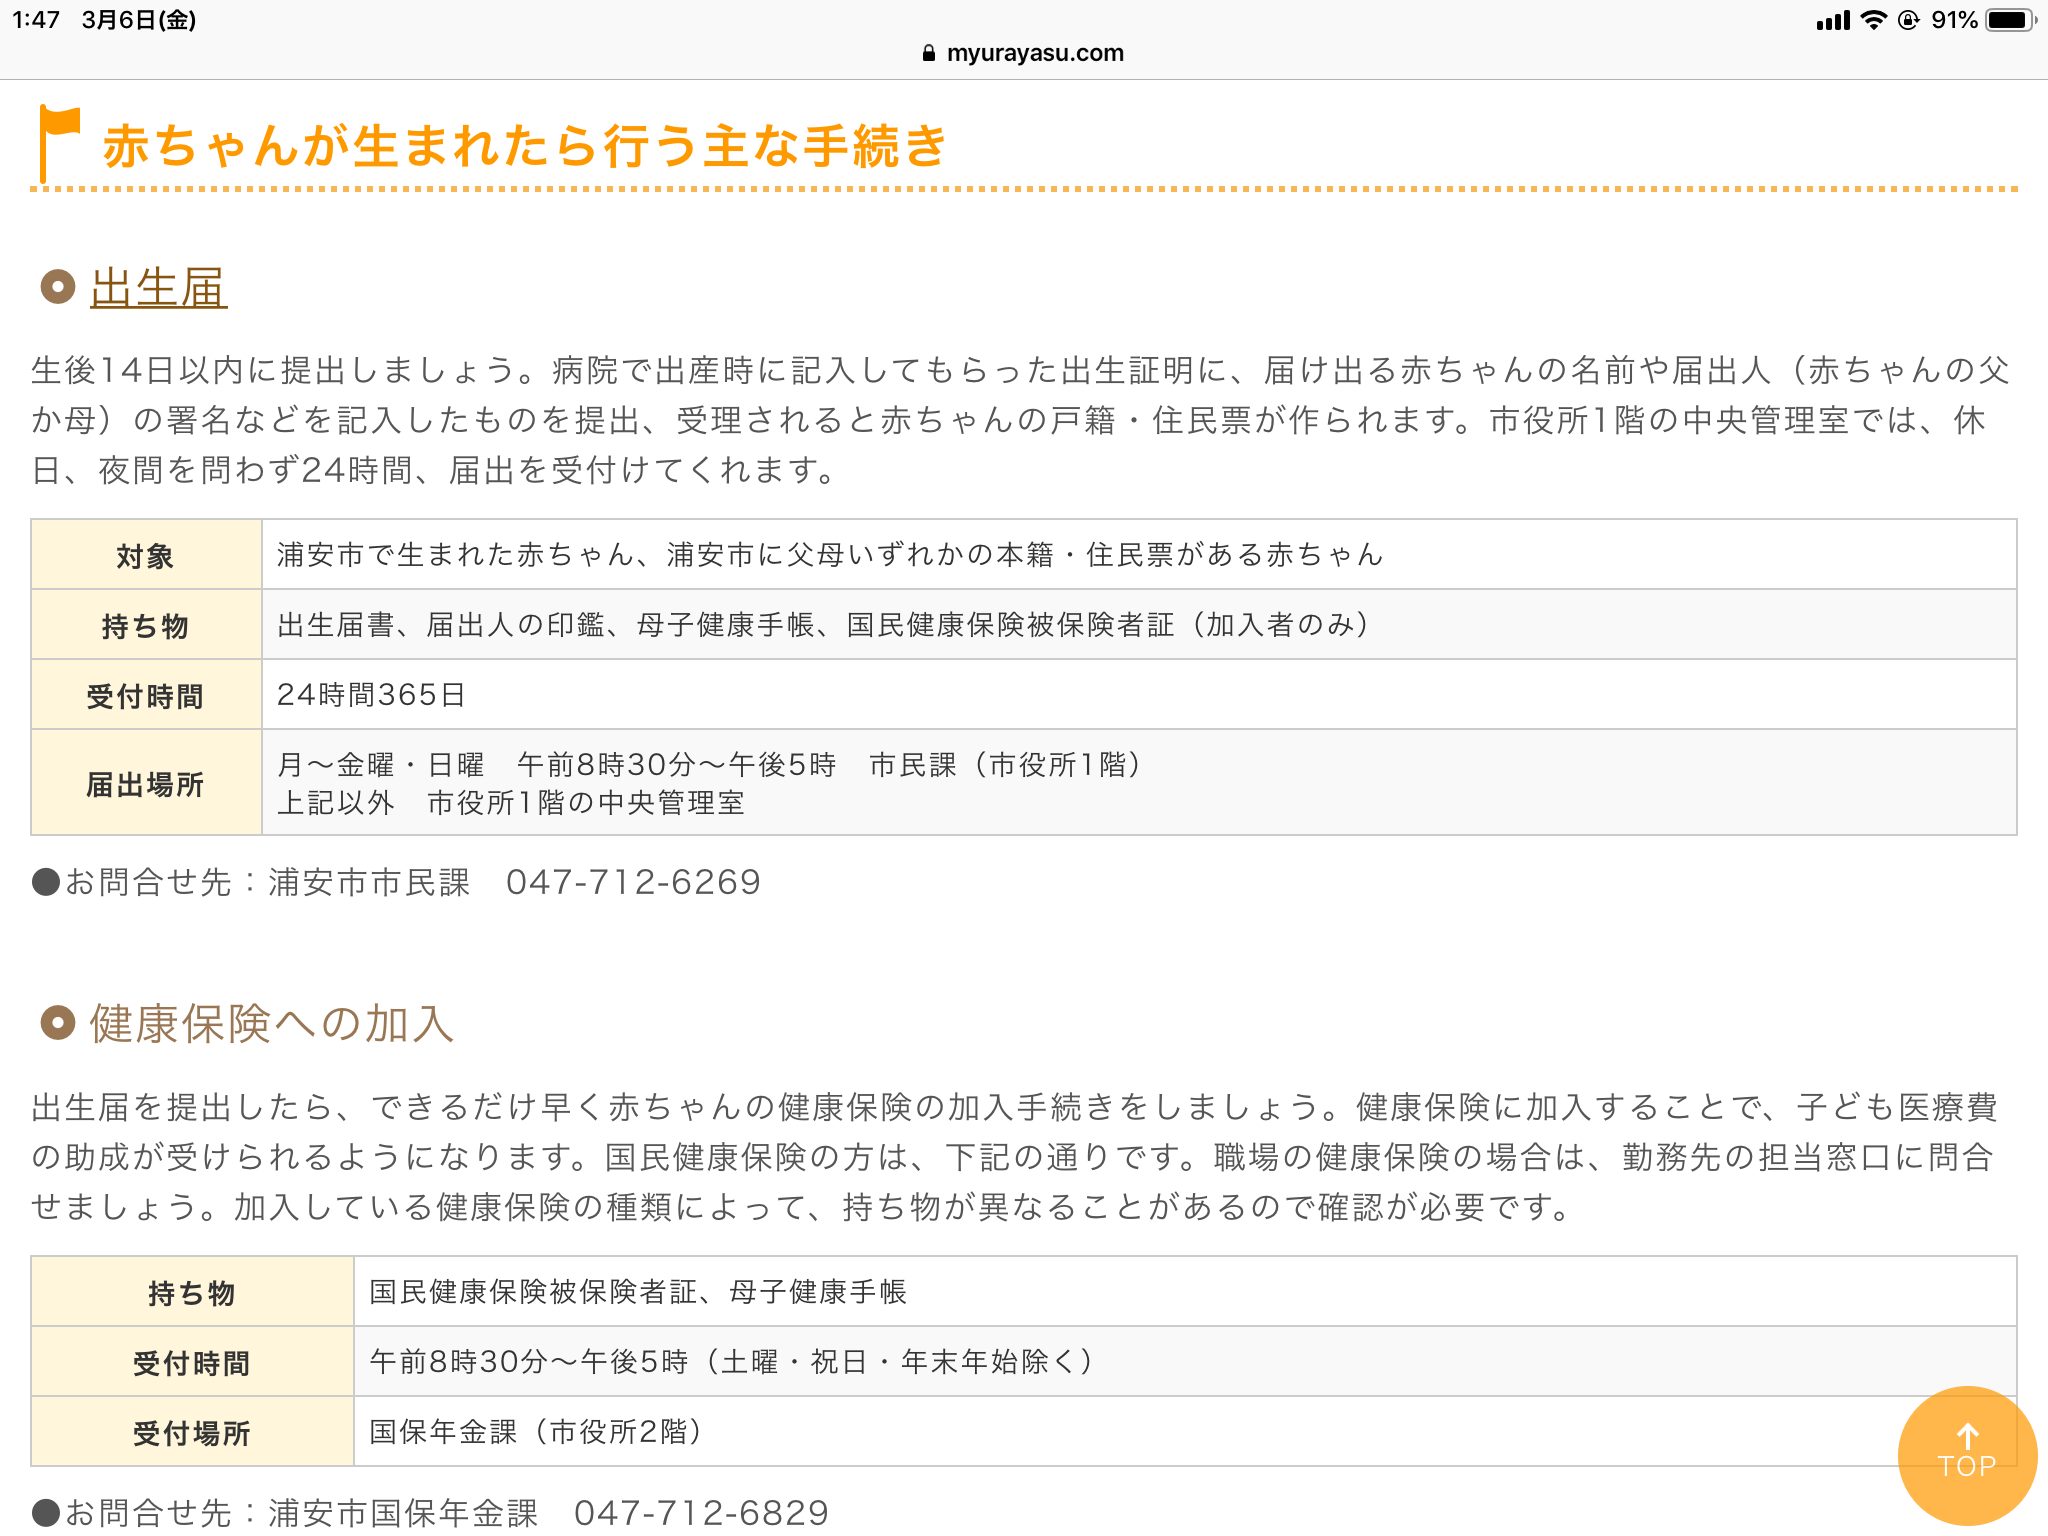Image resolution: width=2048 pixels, height=1536 pixels.
Task: Tap the bullet icon beside 健康保険への加入
Action: [x=58, y=1023]
